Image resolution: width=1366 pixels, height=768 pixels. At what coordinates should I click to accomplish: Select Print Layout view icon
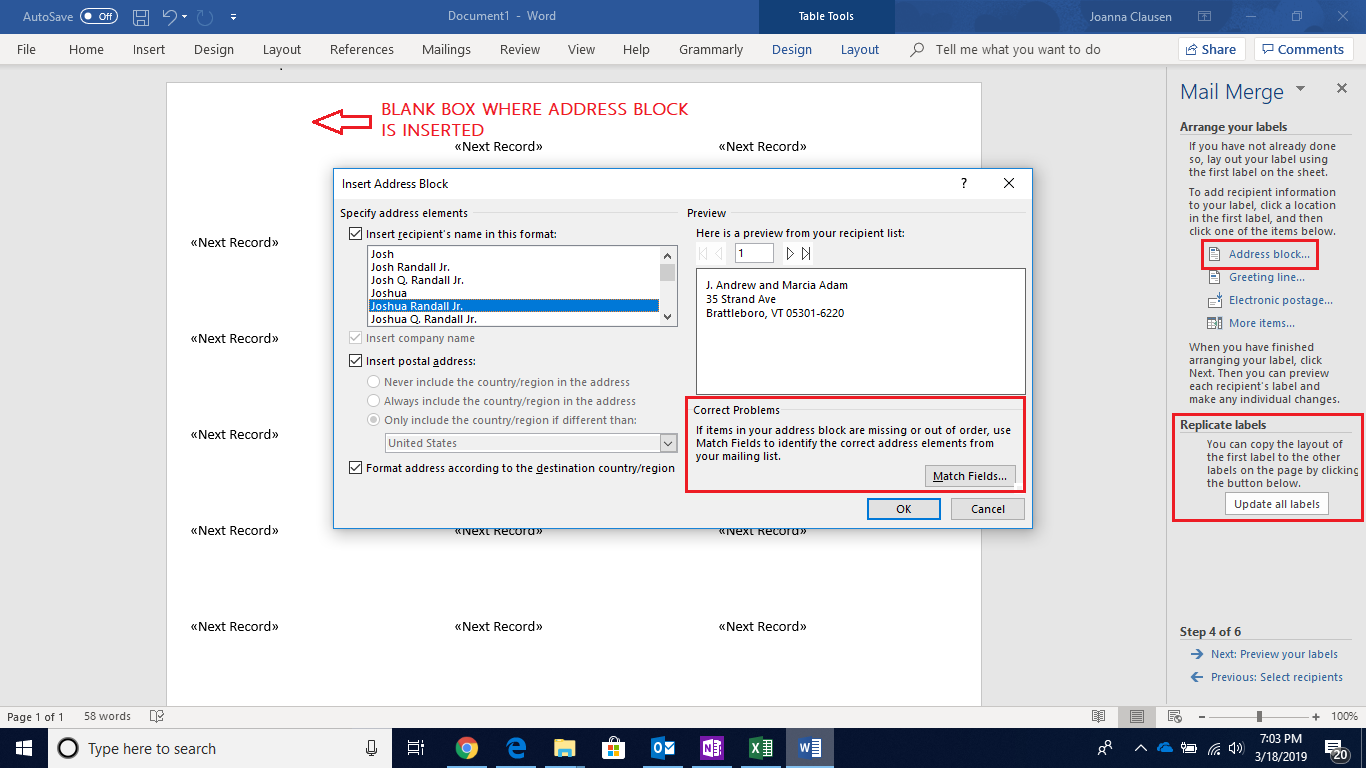pyautogui.click(x=1136, y=716)
